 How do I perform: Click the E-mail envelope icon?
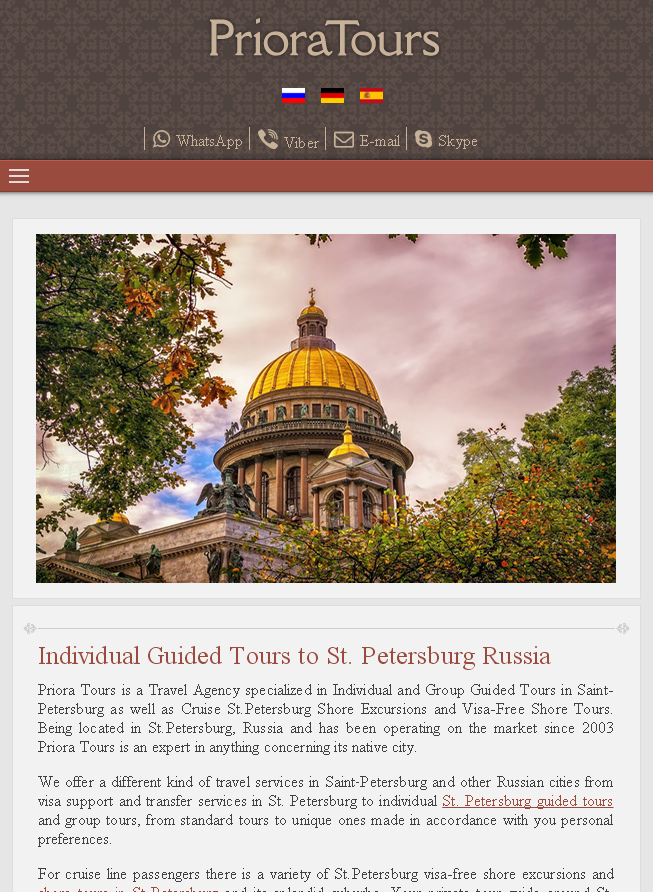(344, 139)
